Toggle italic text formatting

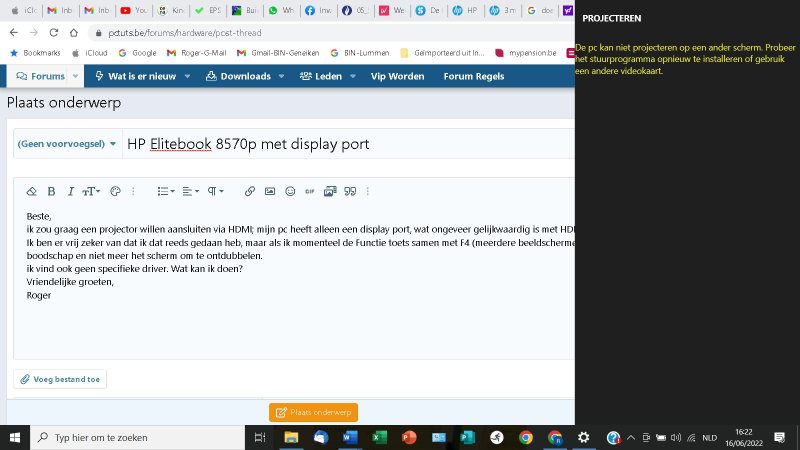pos(70,191)
